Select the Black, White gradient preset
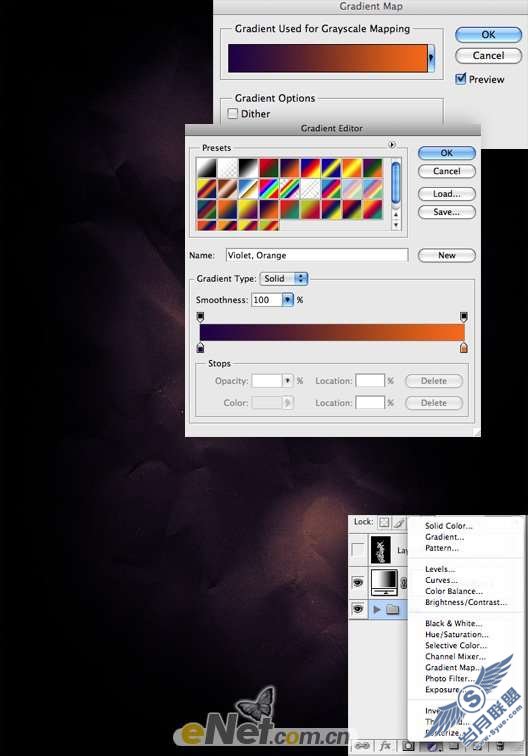This screenshot has width=528, height=756. [248, 168]
